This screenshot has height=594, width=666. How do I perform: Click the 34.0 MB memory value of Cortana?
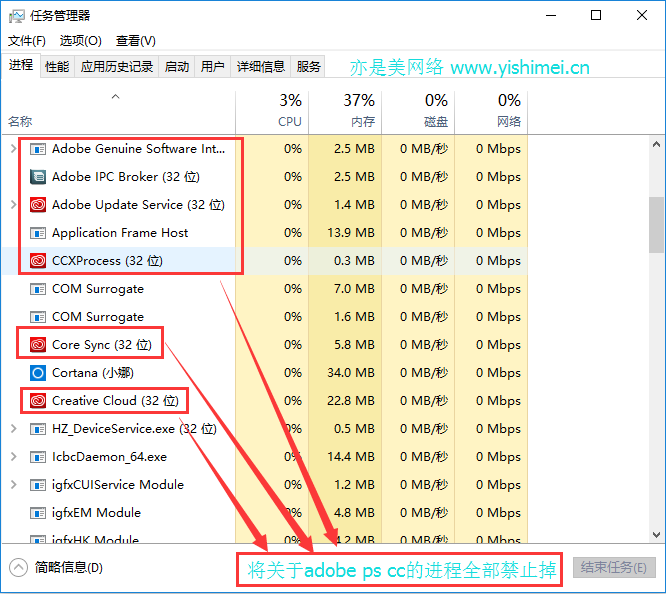coord(351,373)
